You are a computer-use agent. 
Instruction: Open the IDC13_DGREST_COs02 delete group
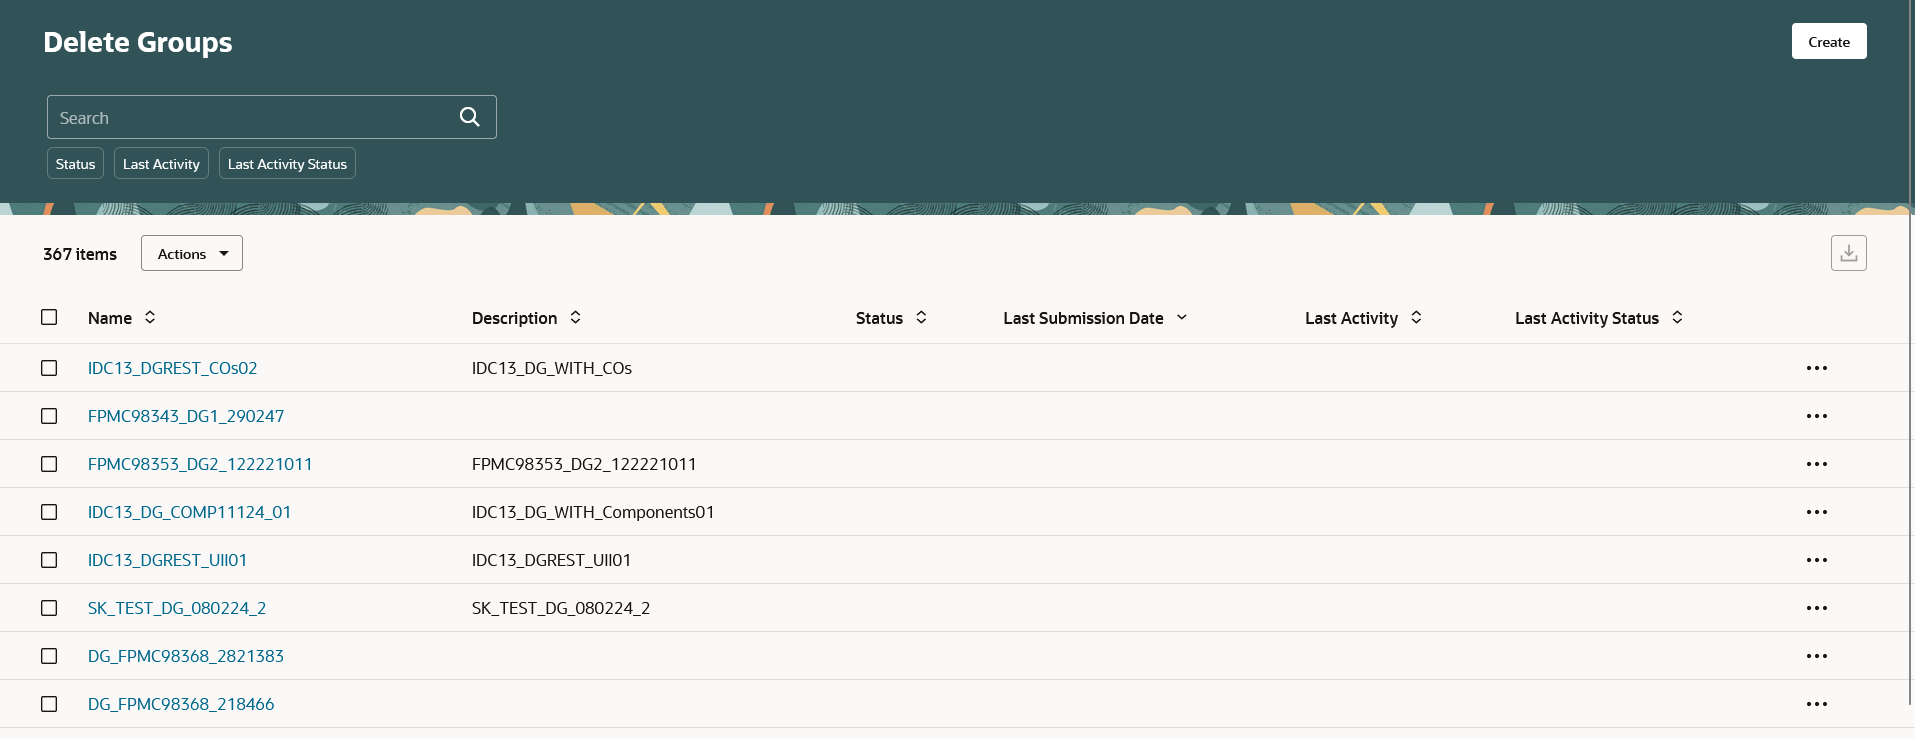172,368
